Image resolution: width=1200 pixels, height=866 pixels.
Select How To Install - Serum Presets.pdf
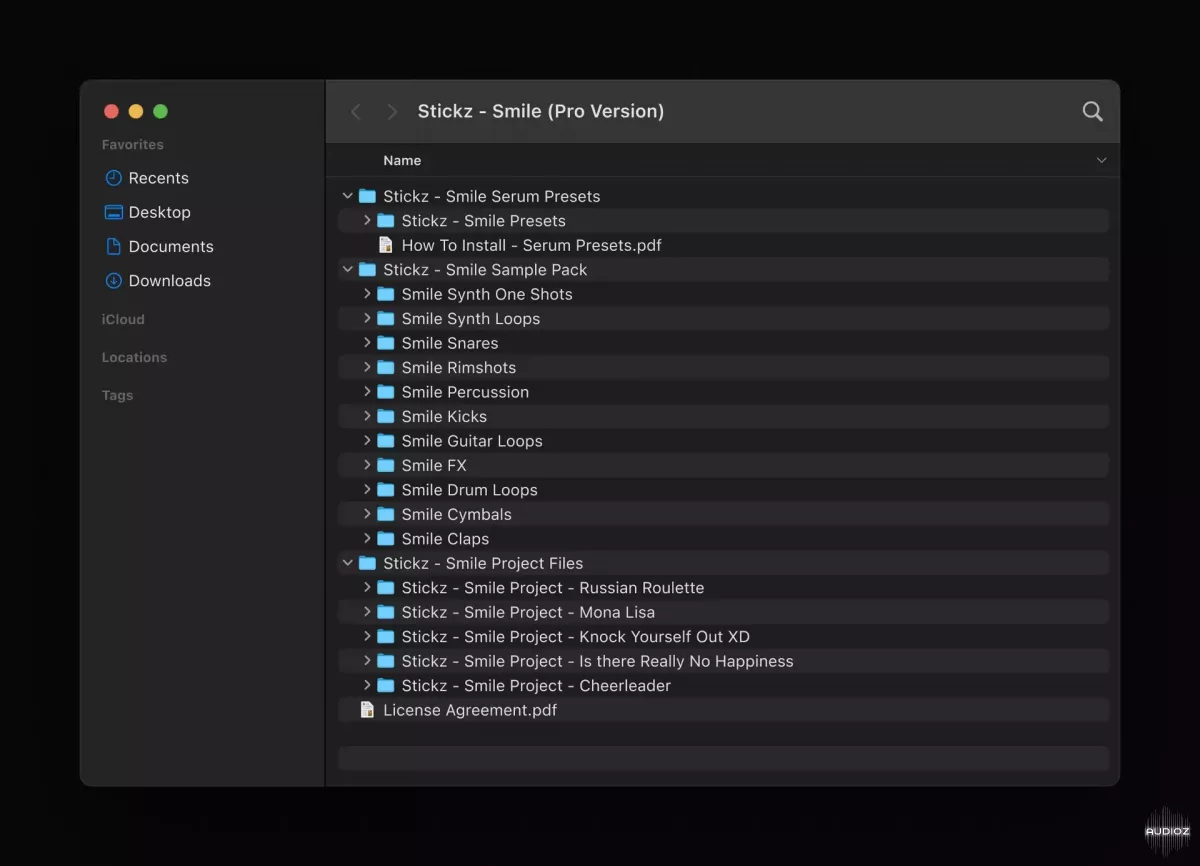531,245
